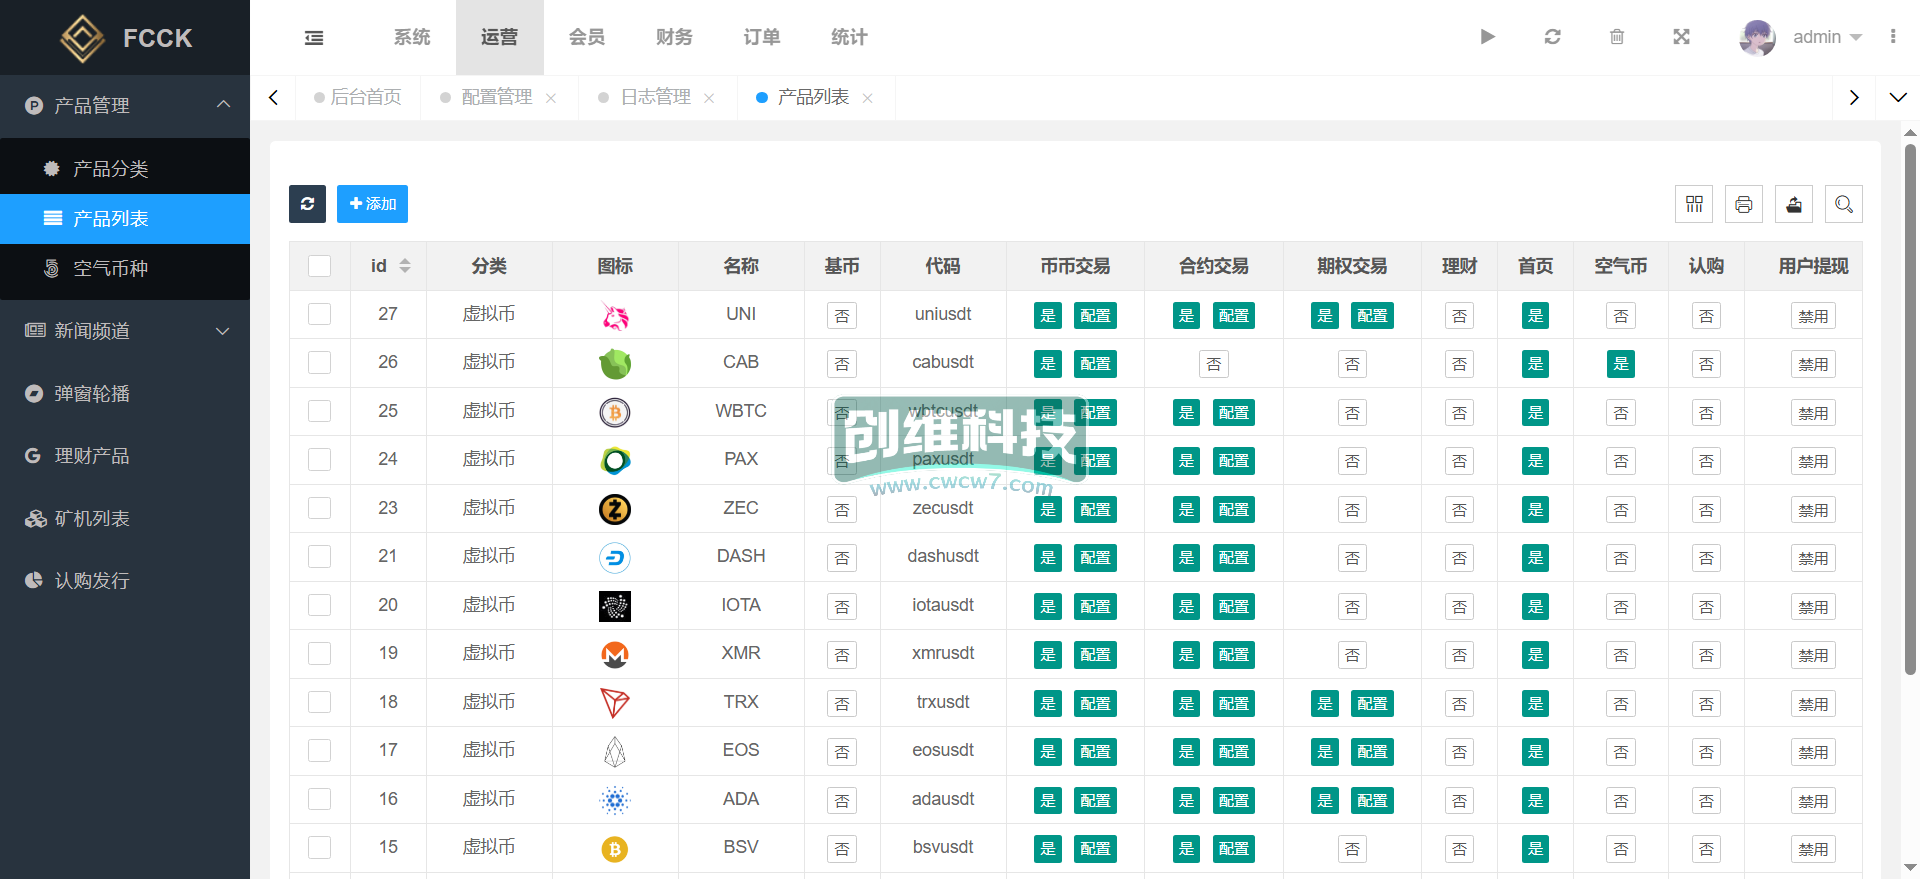Open the column filter grid icon
1920x879 pixels.
tap(1694, 204)
